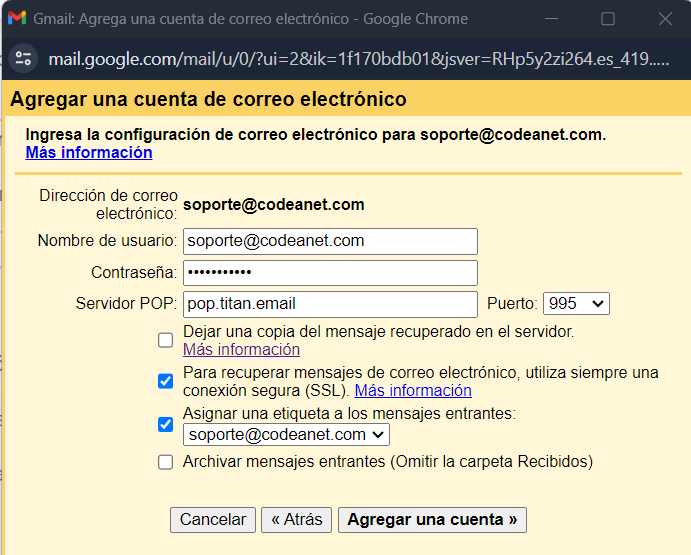Open the site information icon in address bar
691x555 pixels.
[23, 59]
